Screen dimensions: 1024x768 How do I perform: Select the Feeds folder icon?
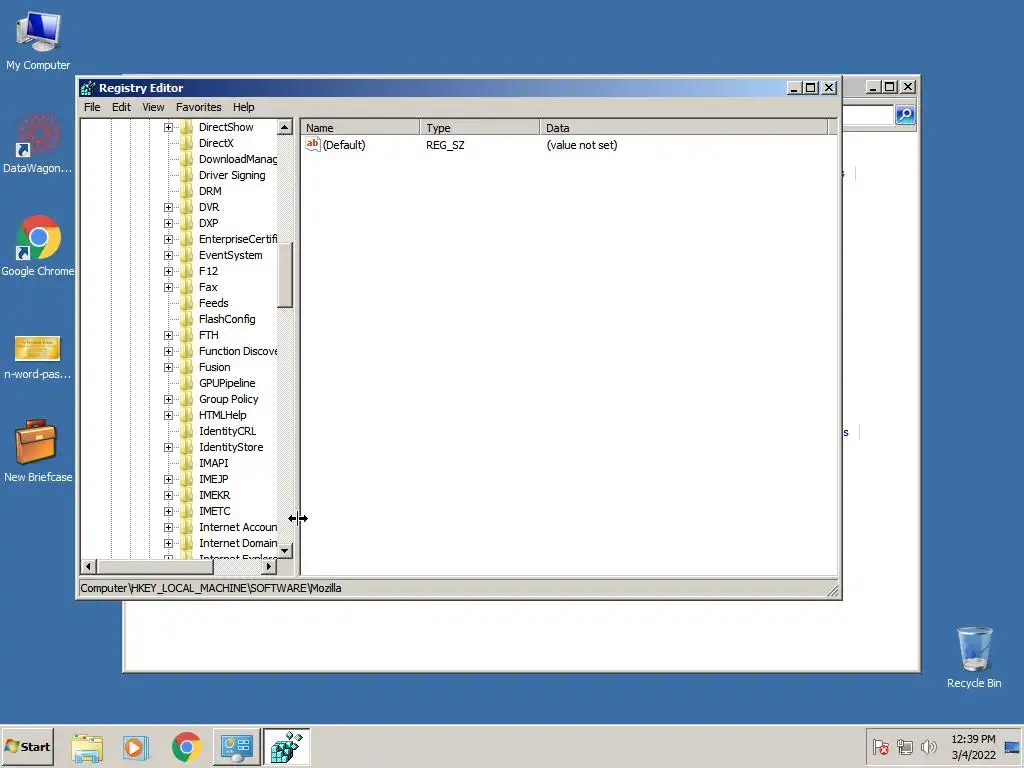187,303
